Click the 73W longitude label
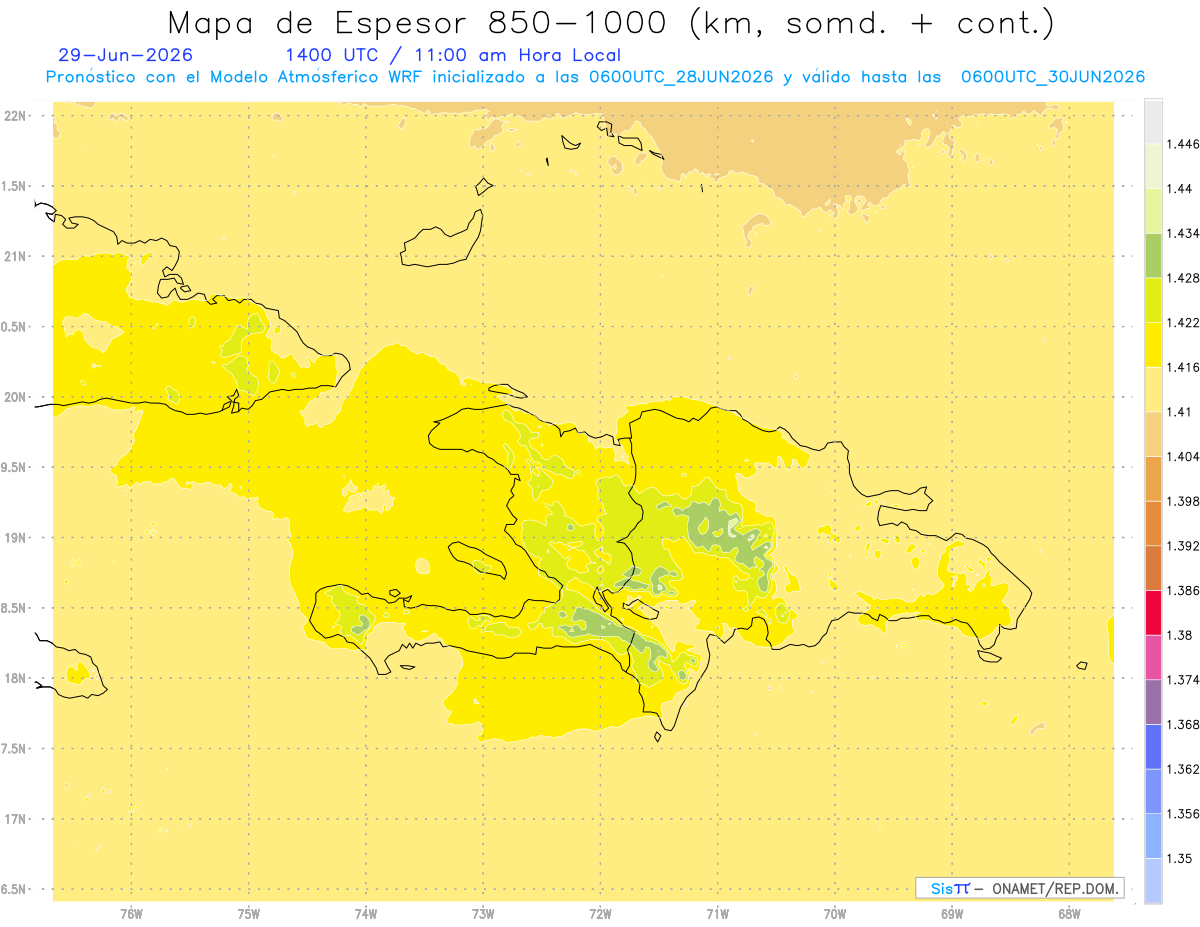1200x927 pixels. (x=483, y=914)
